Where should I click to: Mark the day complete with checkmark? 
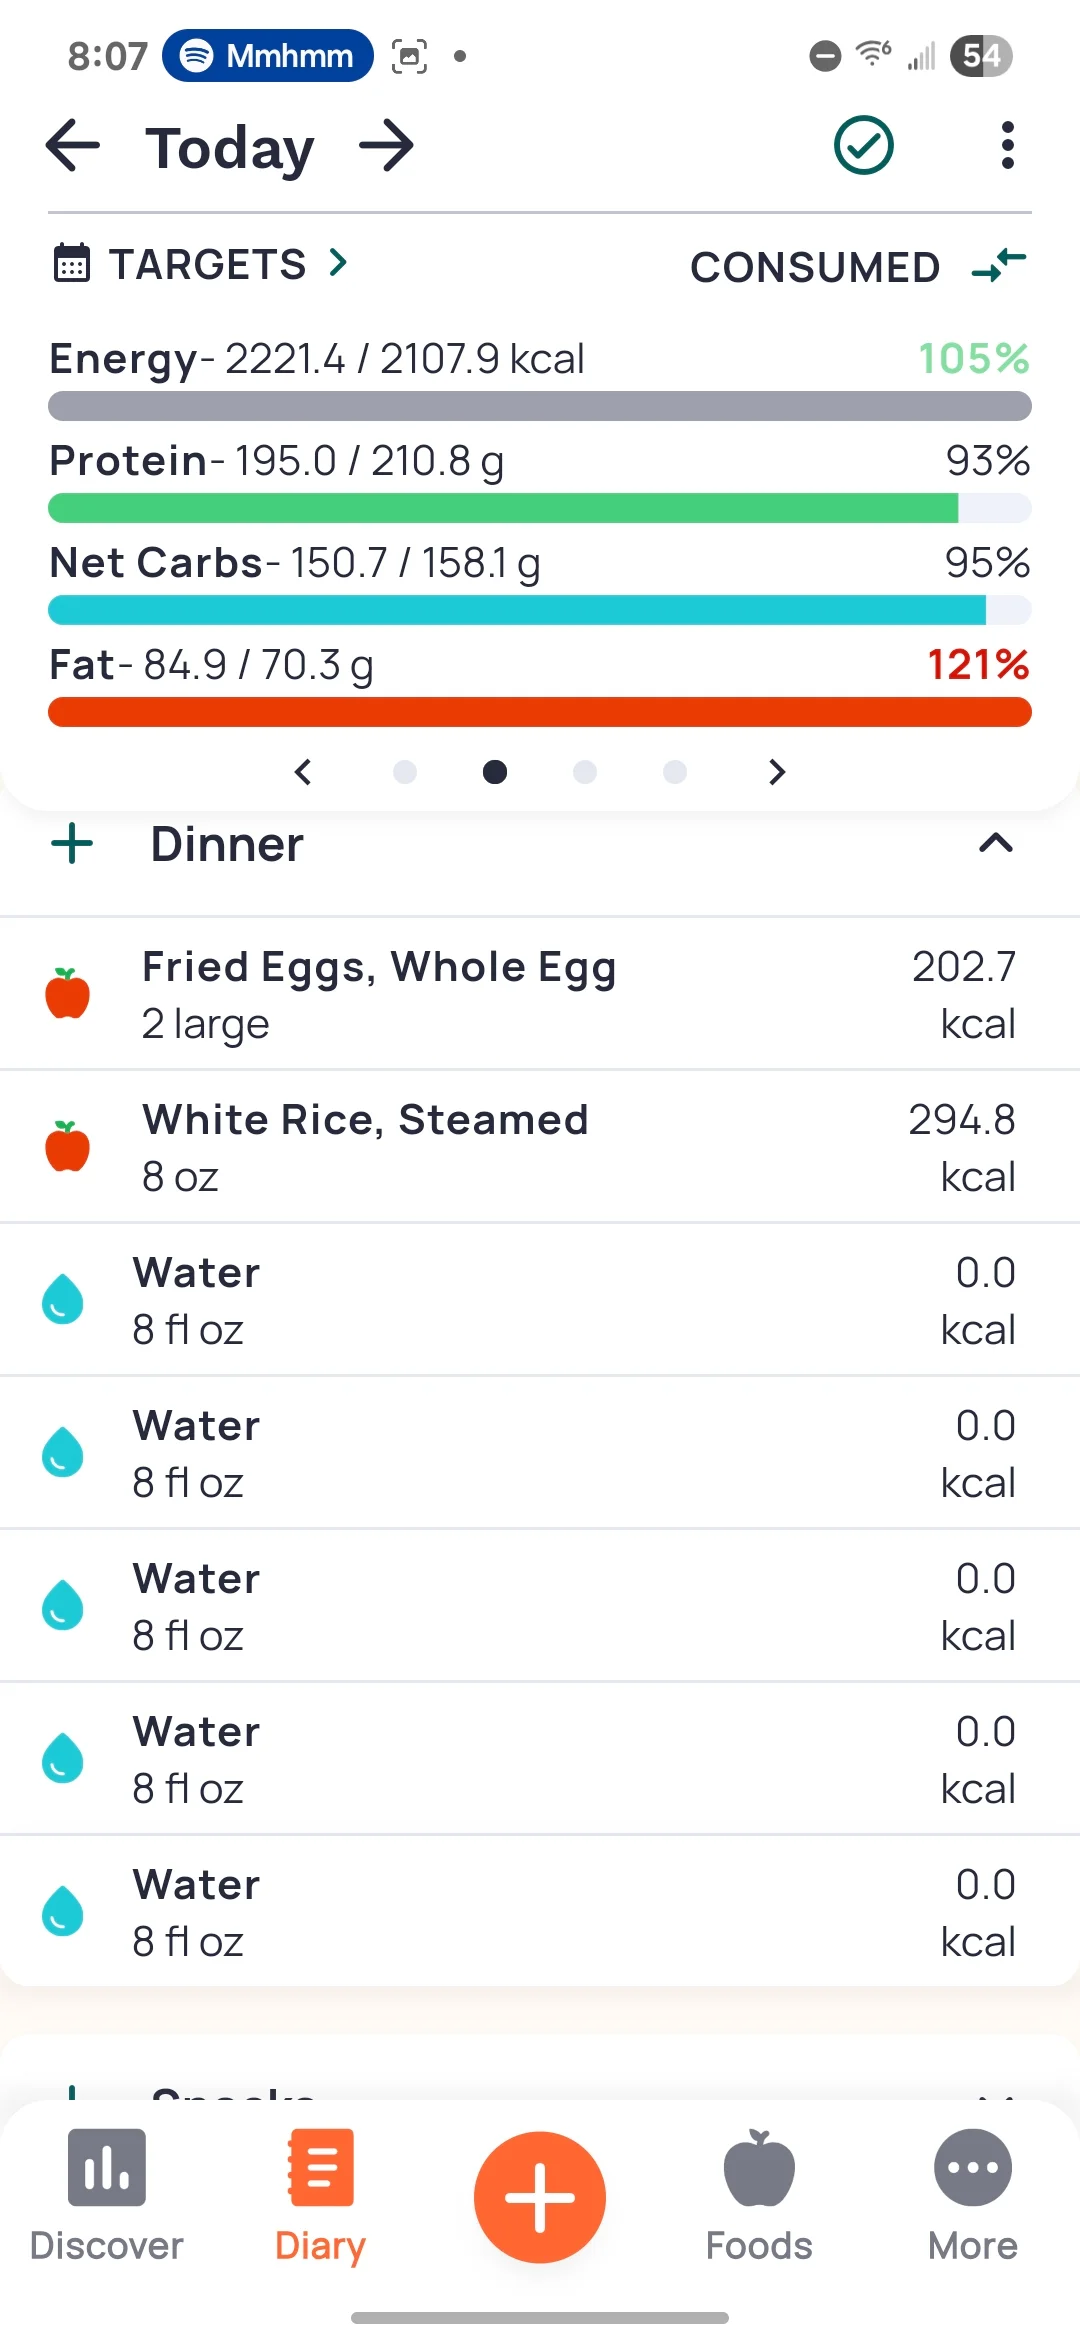tap(863, 146)
